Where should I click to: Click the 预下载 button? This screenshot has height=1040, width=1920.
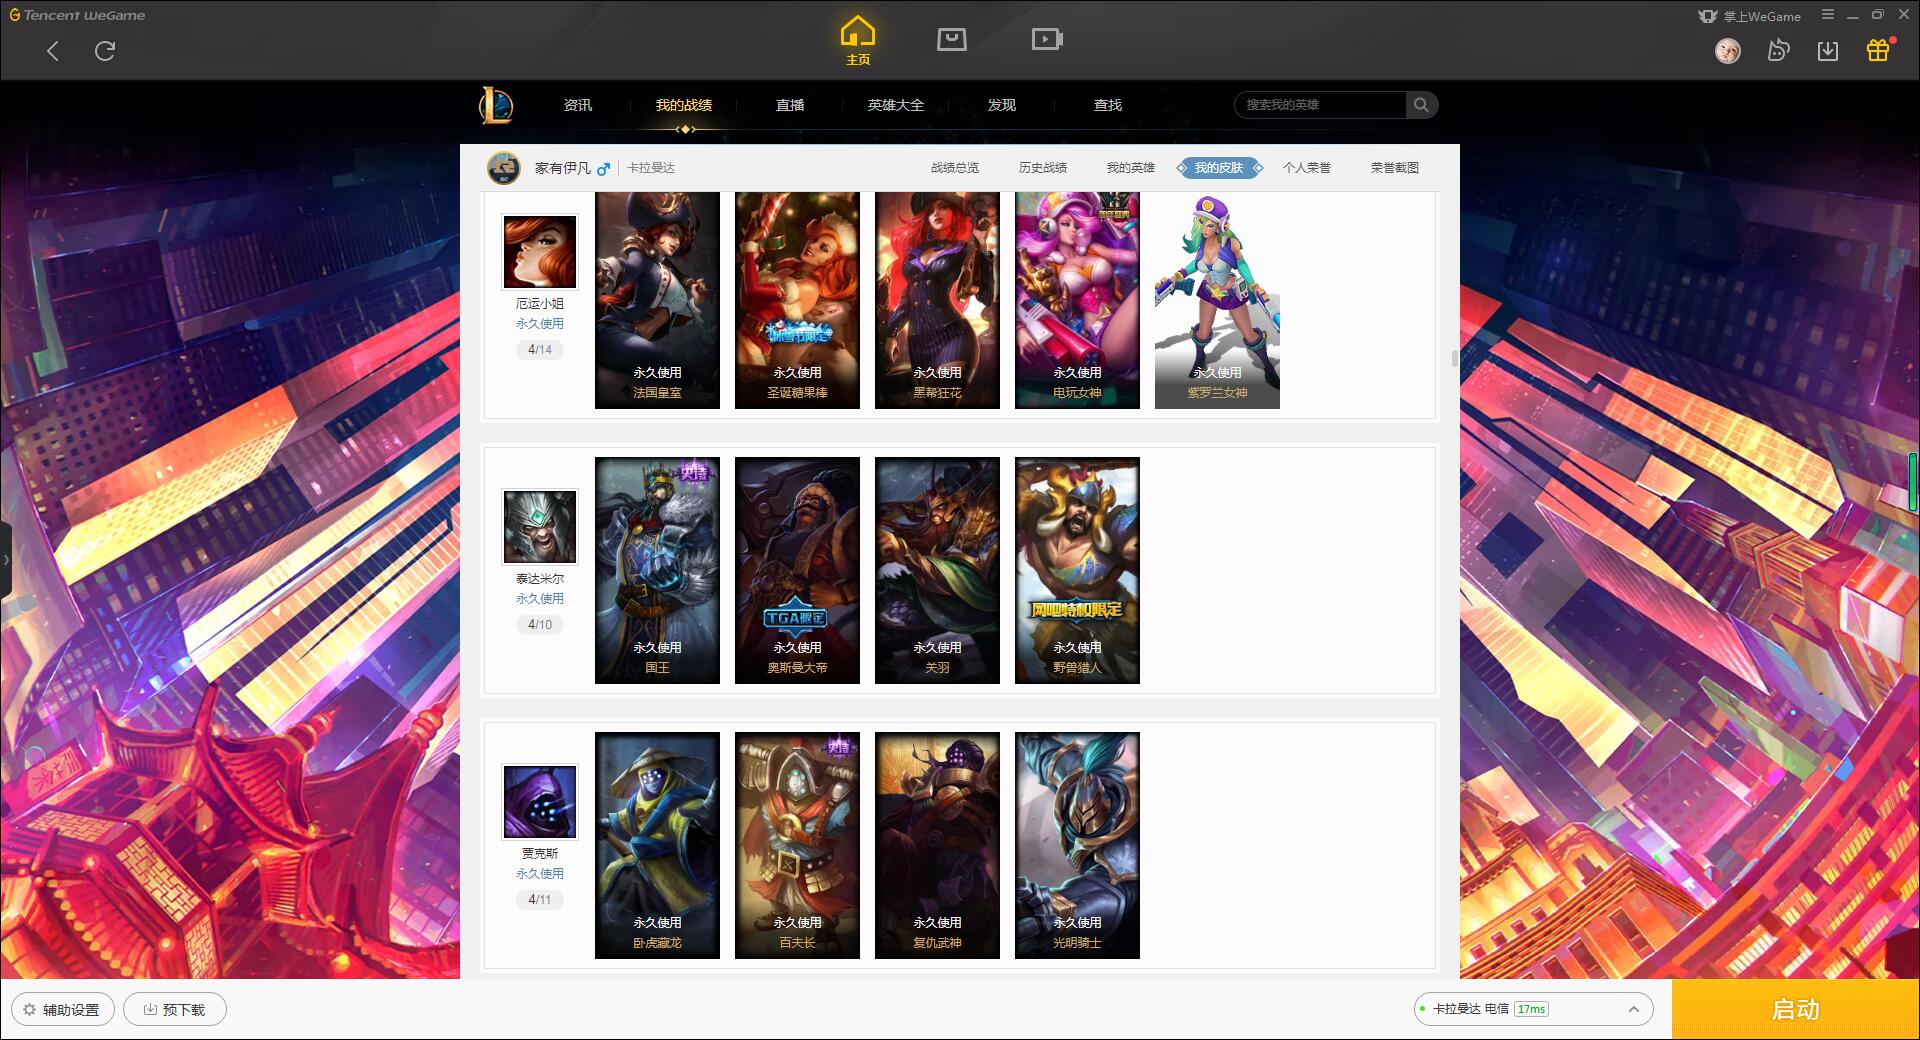pyautogui.click(x=175, y=1009)
